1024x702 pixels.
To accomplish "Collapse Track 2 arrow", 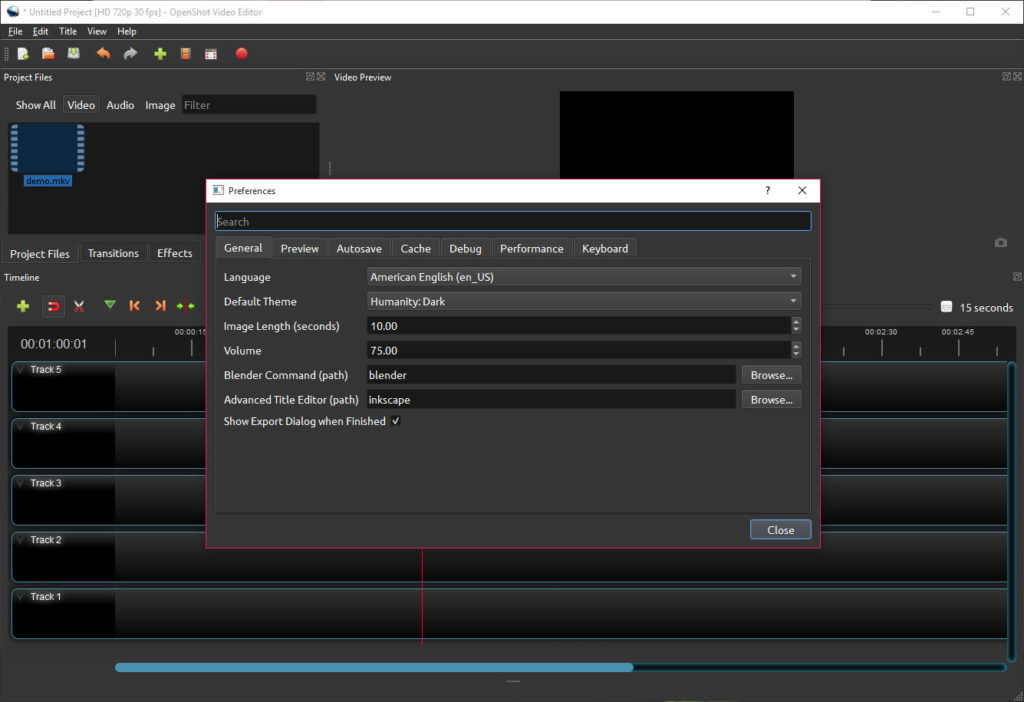I will click(x=21, y=540).
